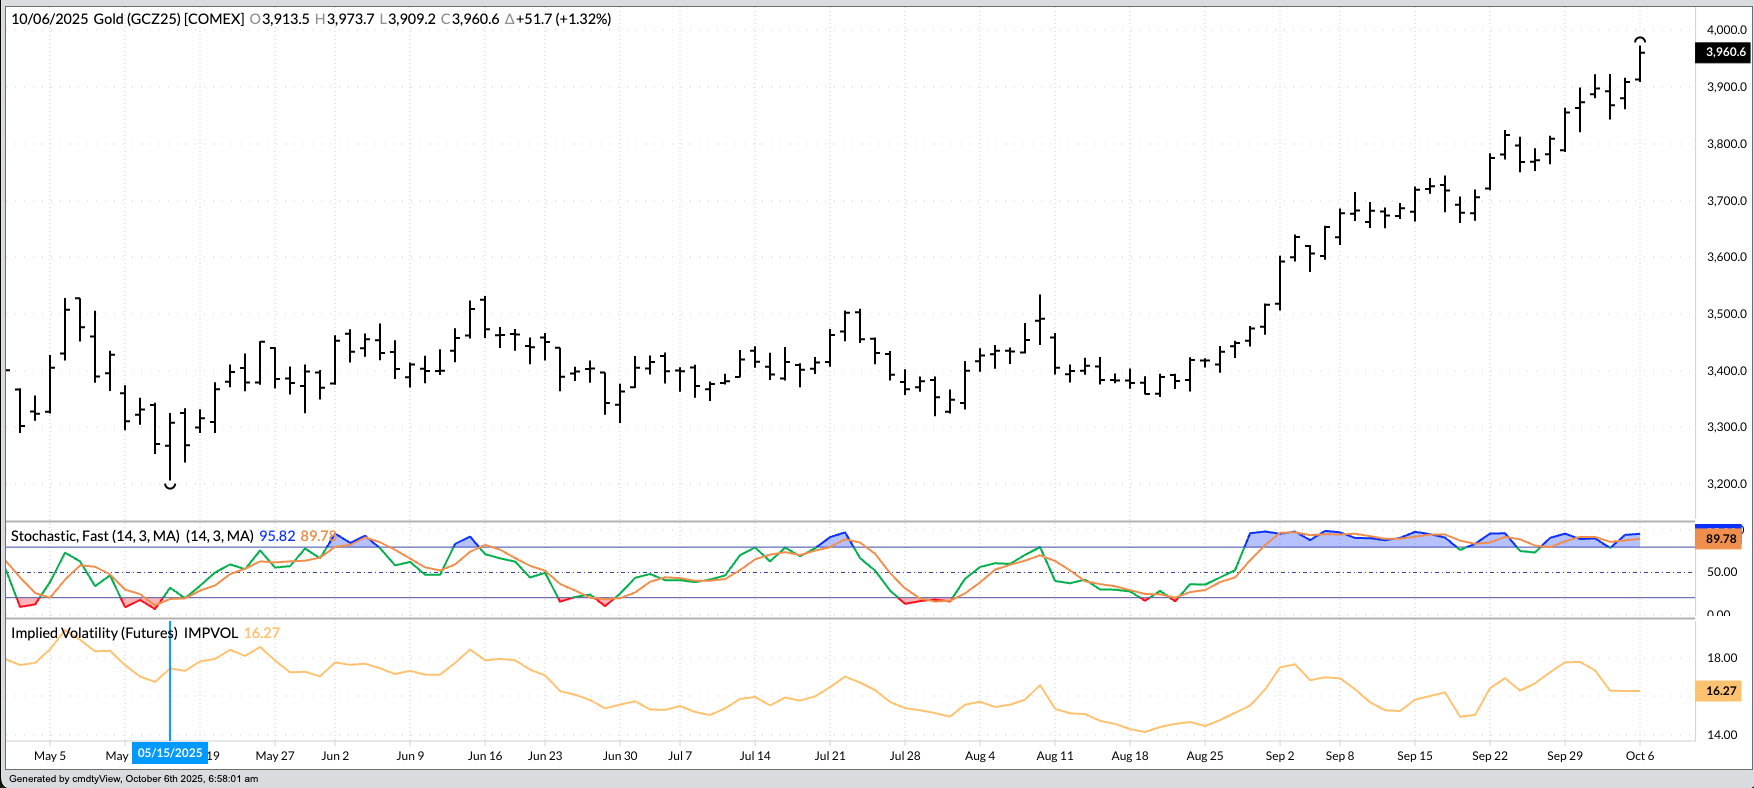Image resolution: width=1754 pixels, height=788 pixels.
Task: Click the Jul 7 date label
Action: pos(680,756)
